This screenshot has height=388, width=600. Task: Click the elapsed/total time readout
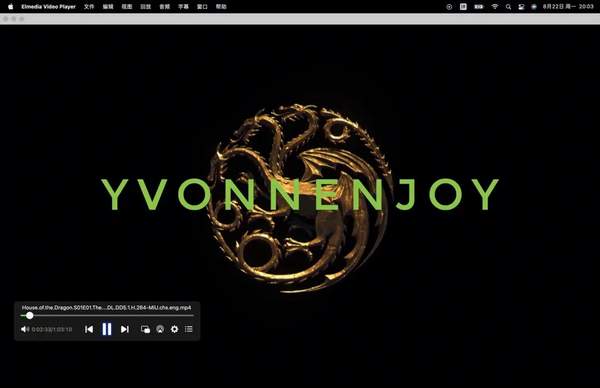pos(52,329)
